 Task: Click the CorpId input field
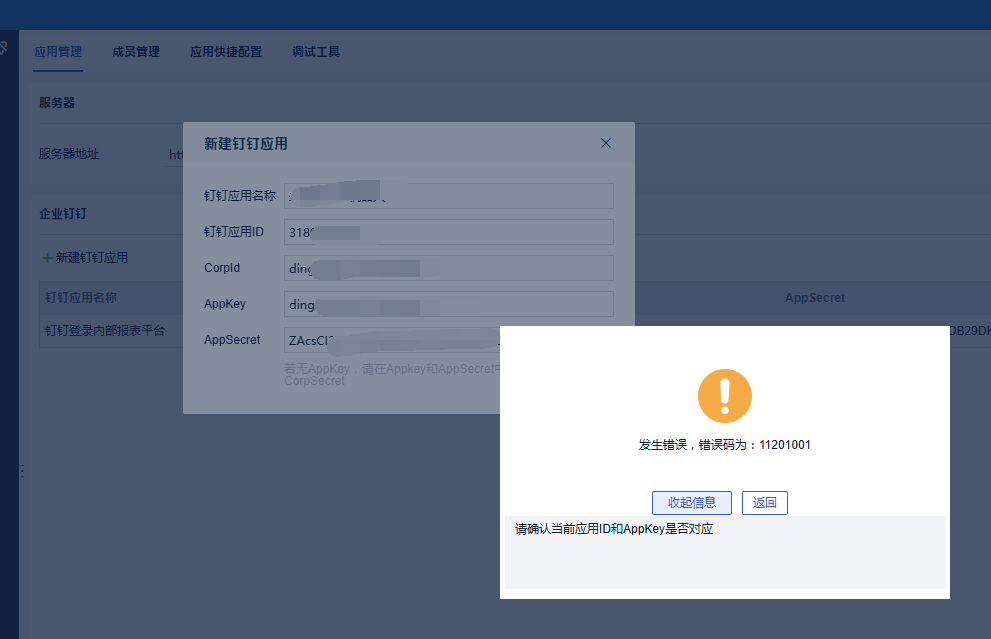[x=449, y=268]
